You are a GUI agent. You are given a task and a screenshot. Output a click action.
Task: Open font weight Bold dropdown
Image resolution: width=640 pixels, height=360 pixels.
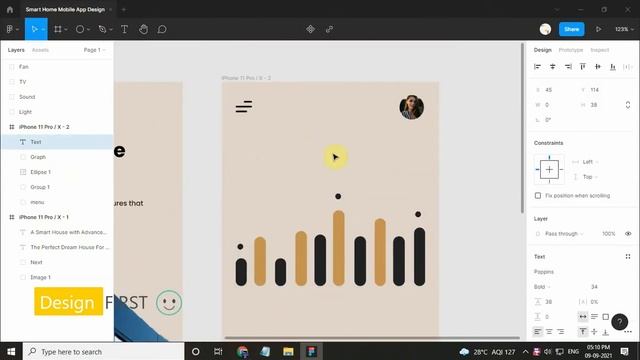point(542,287)
